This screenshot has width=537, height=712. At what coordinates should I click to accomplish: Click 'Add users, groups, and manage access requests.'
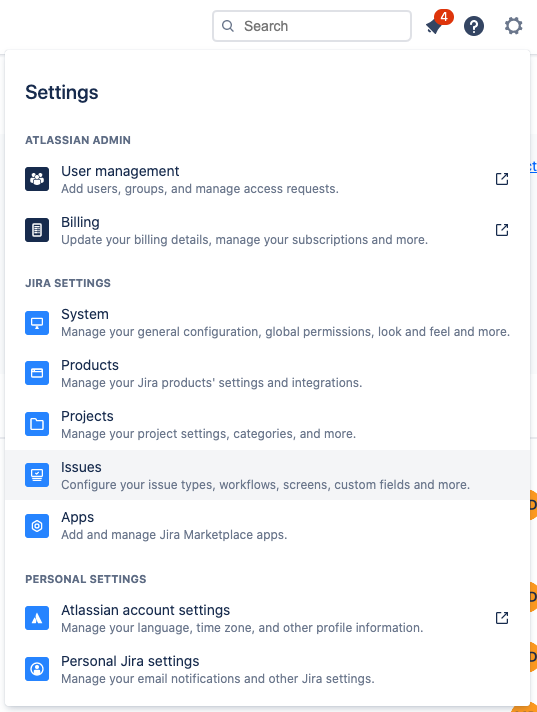(x=200, y=189)
